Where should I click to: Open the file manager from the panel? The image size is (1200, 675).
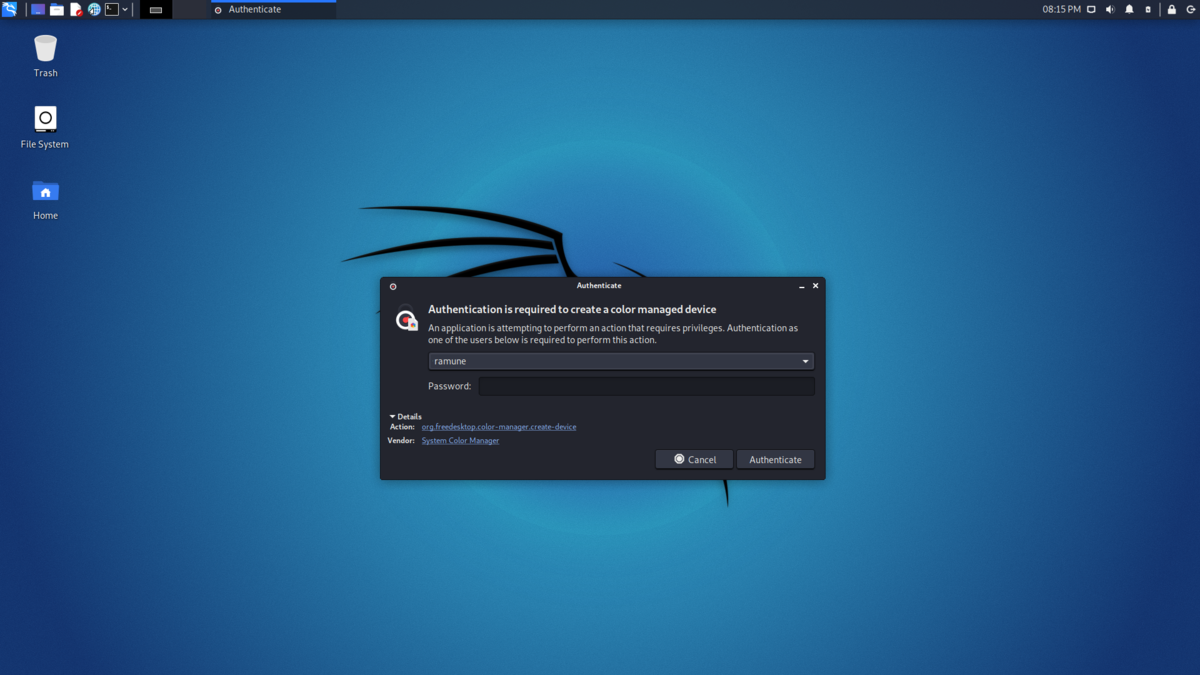(x=57, y=9)
